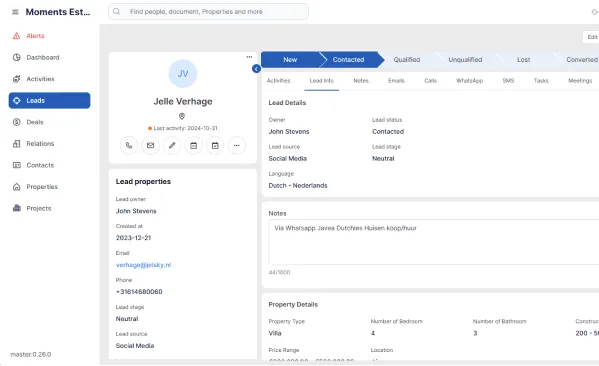Switch to the Notes tab
The height and width of the screenshot is (366, 599).
pos(361,81)
